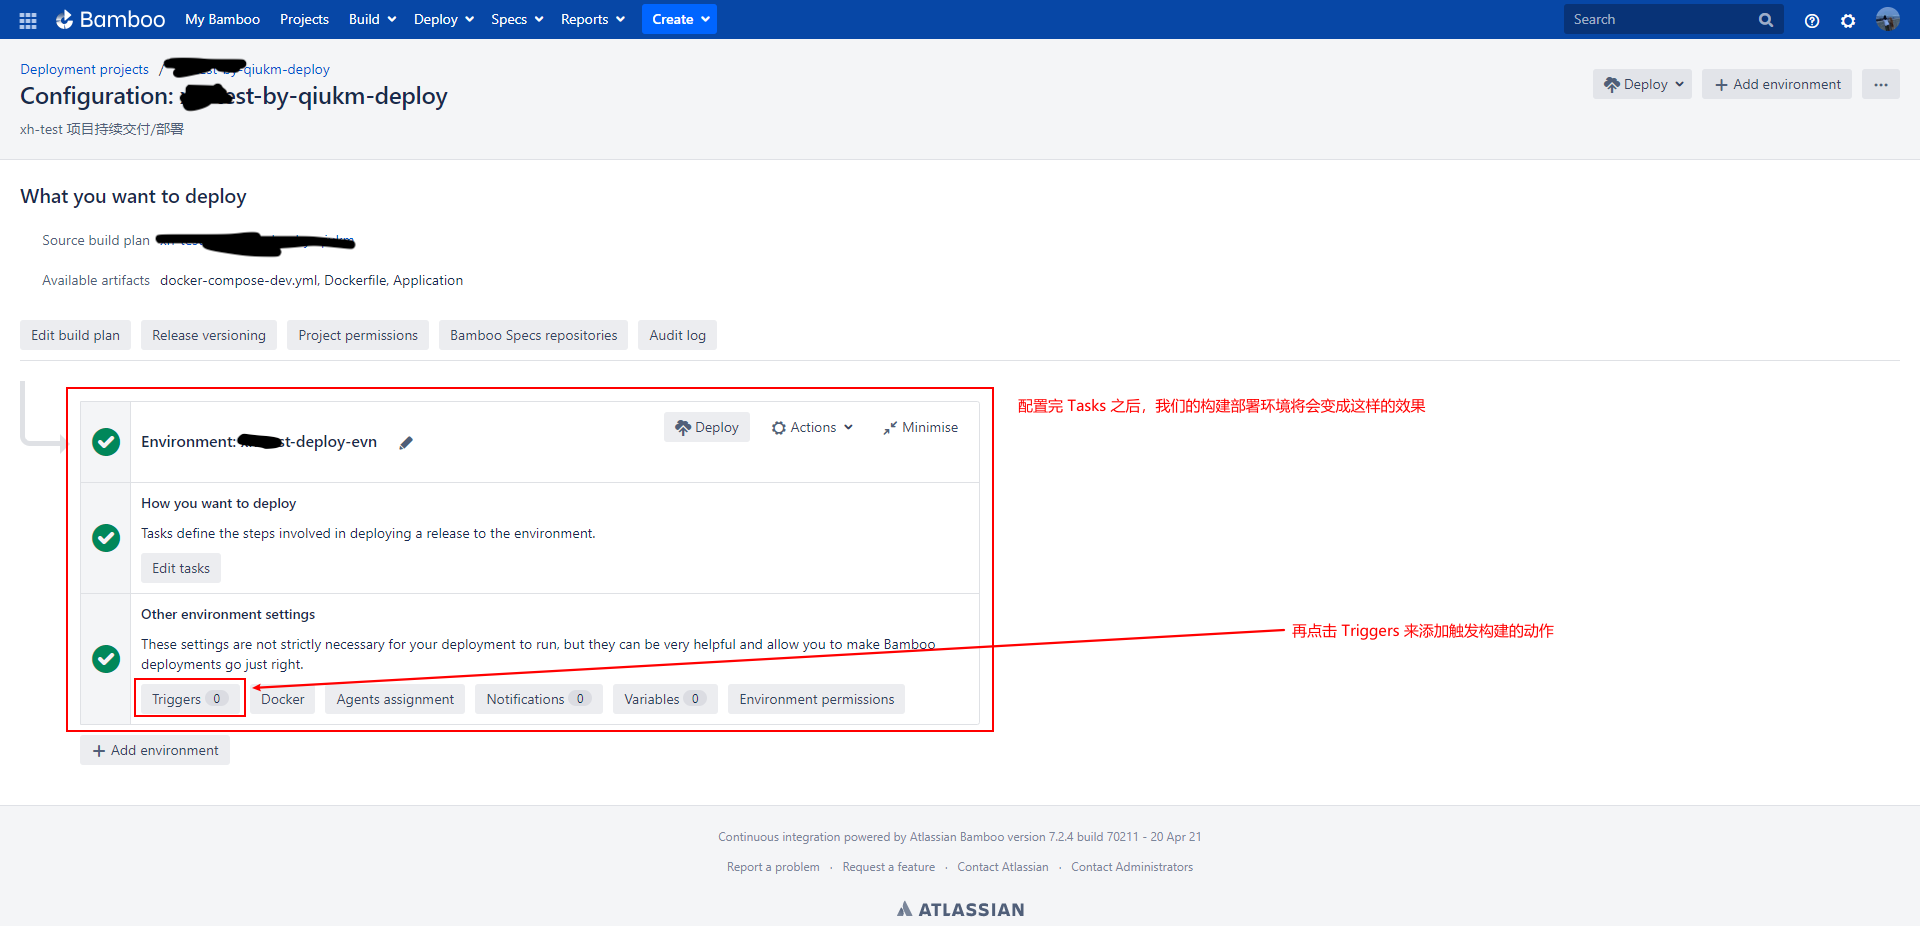Edit environment name with pencil icon

pos(406,442)
